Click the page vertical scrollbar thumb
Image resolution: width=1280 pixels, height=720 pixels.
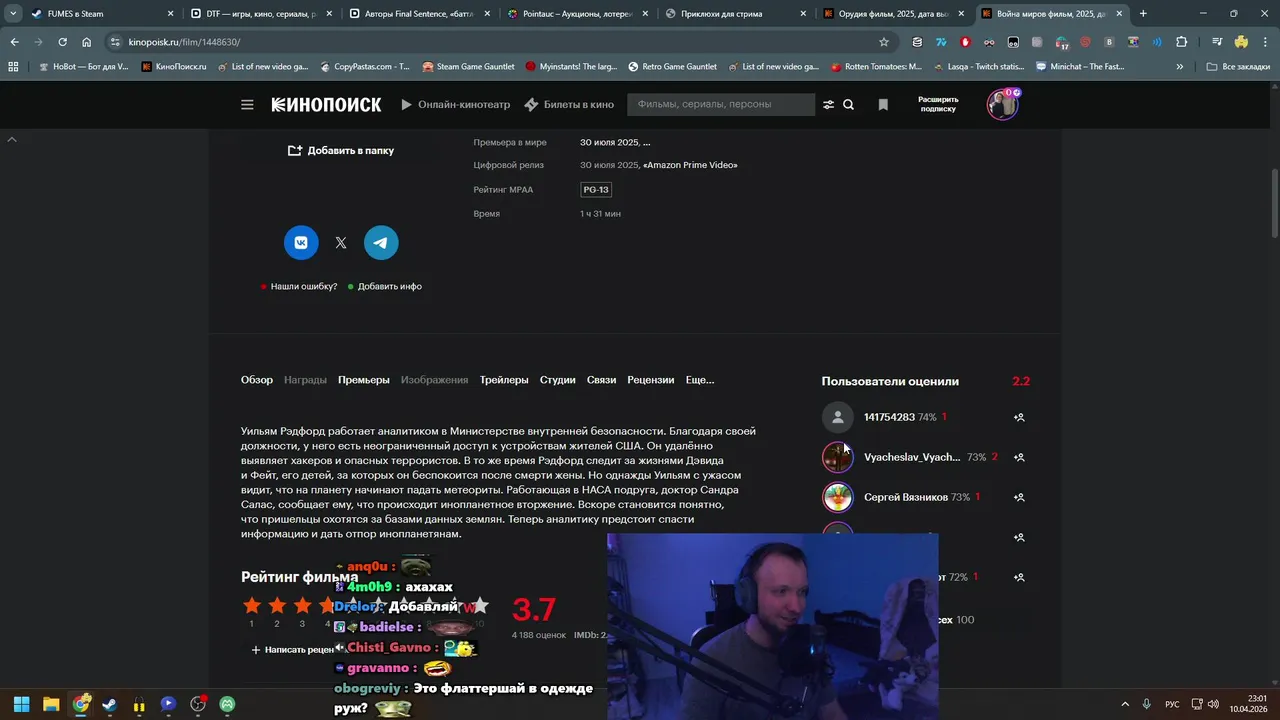[x=1274, y=204]
